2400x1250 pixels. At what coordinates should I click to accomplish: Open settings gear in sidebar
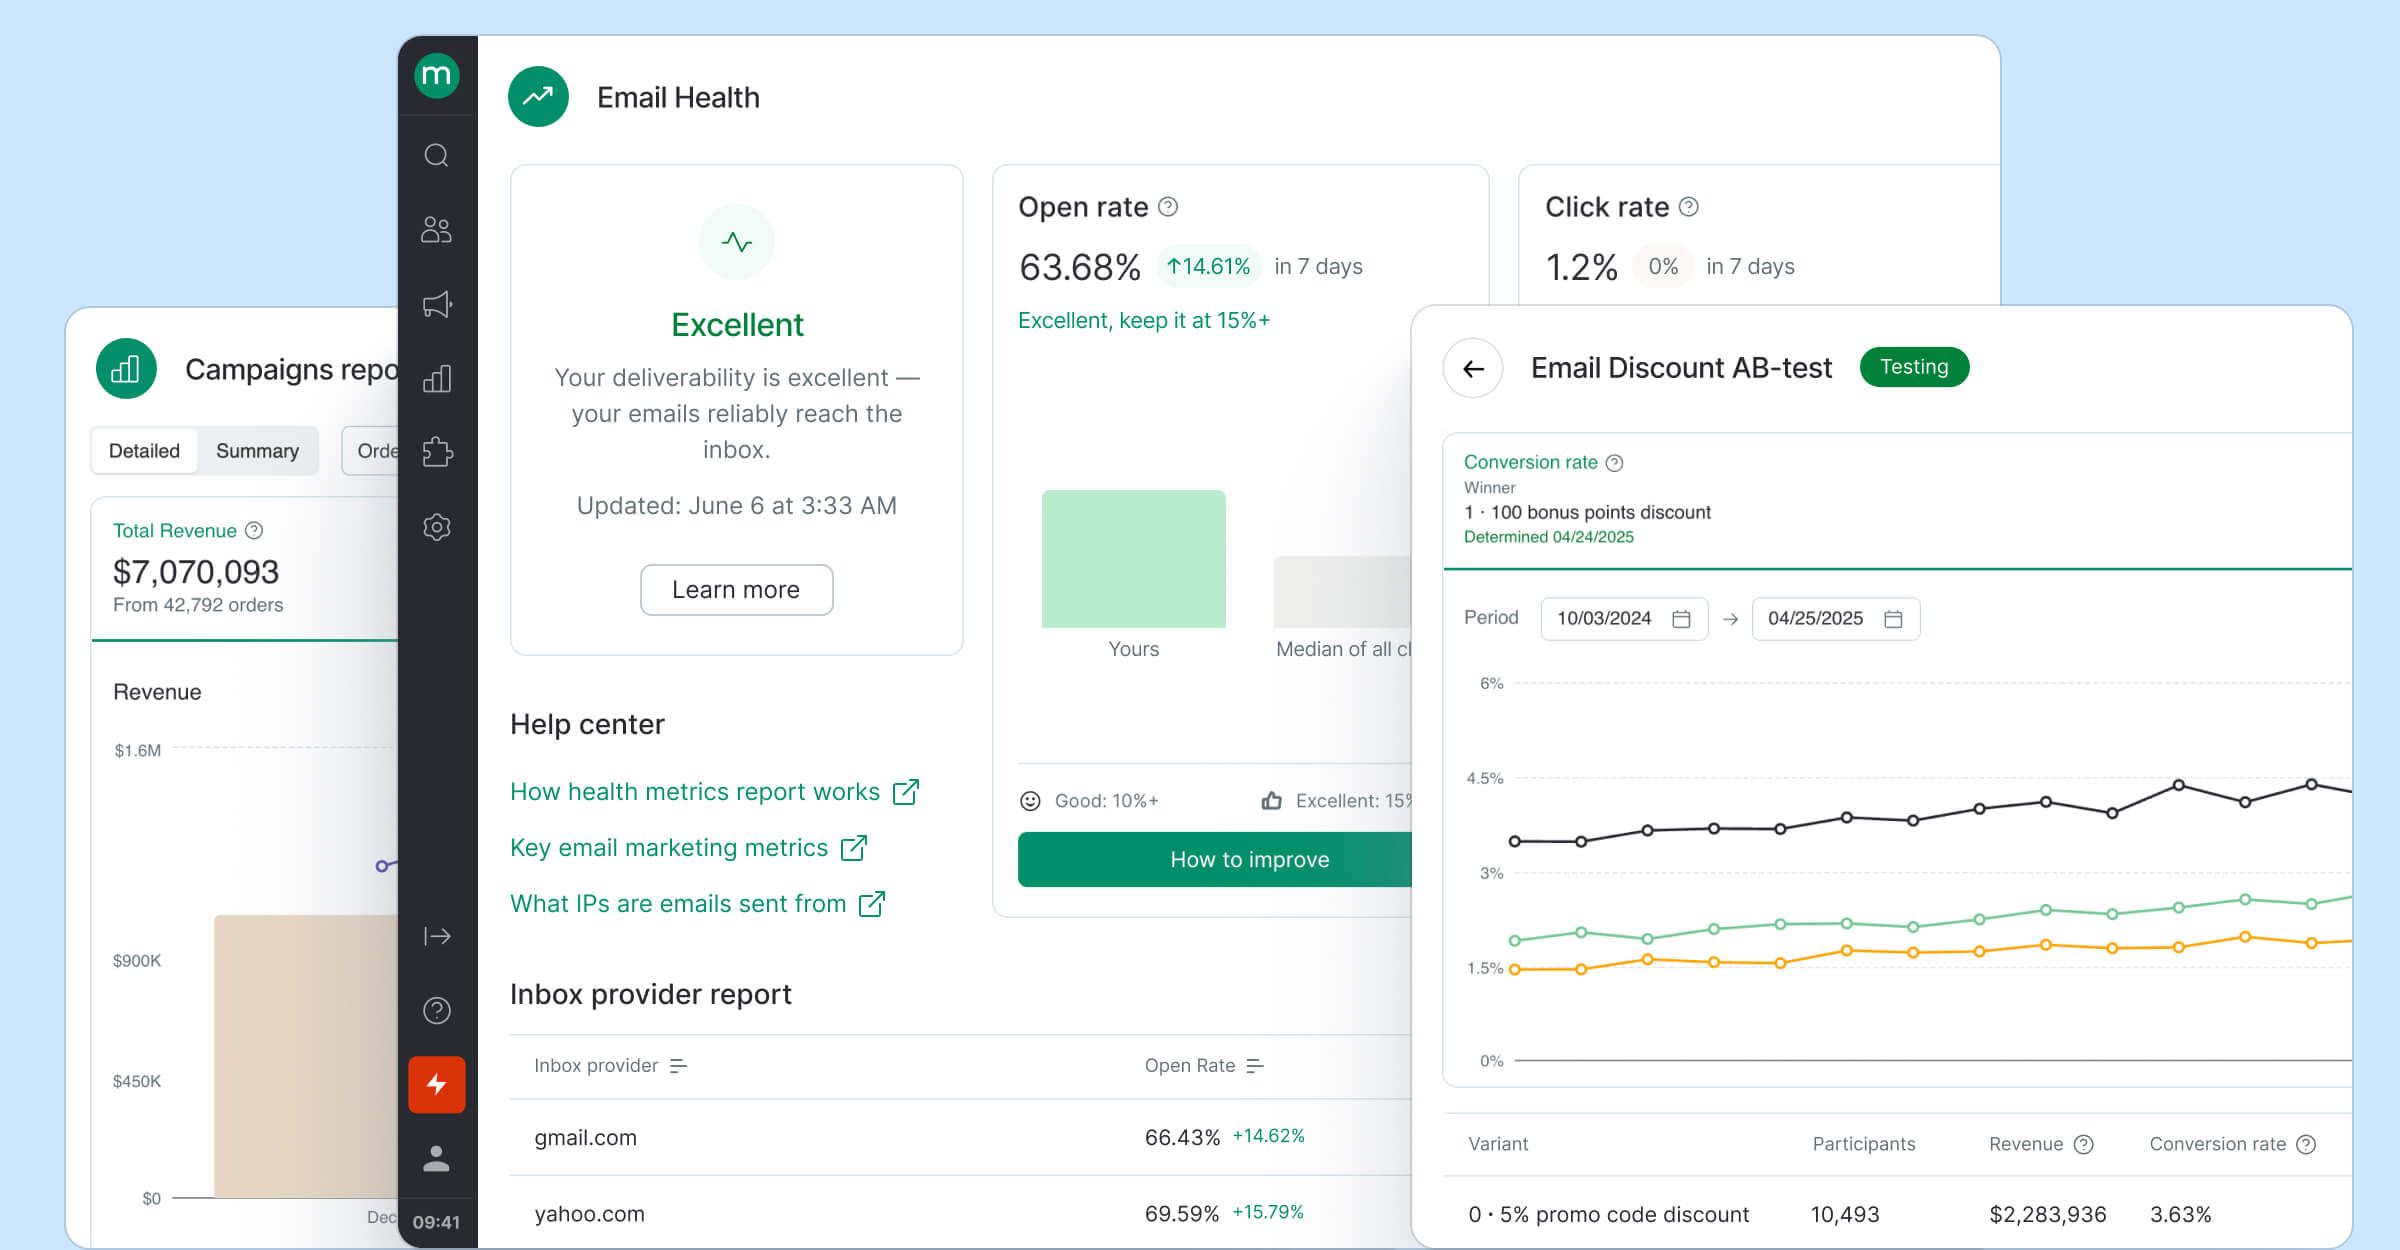tap(436, 527)
